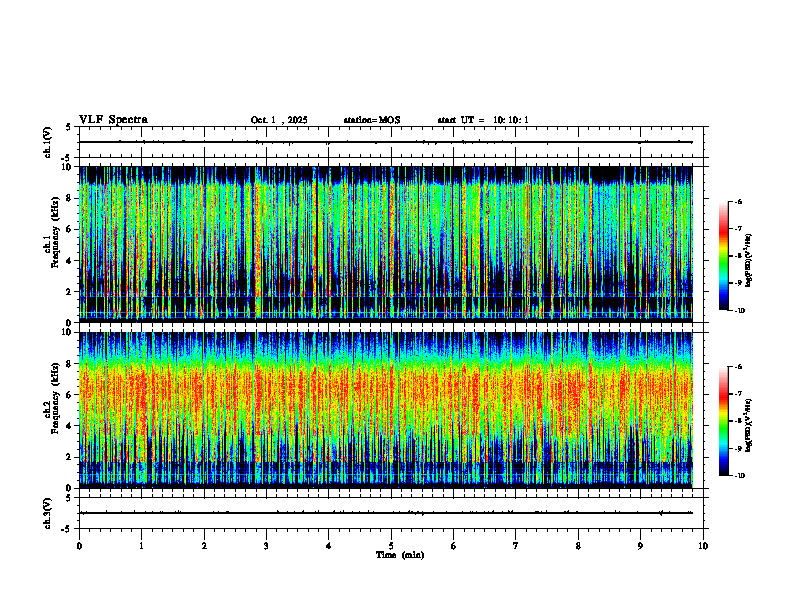The height and width of the screenshot is (612, 792).
Task: Select the "Time (min)" axis label
Action: (400, 555)
